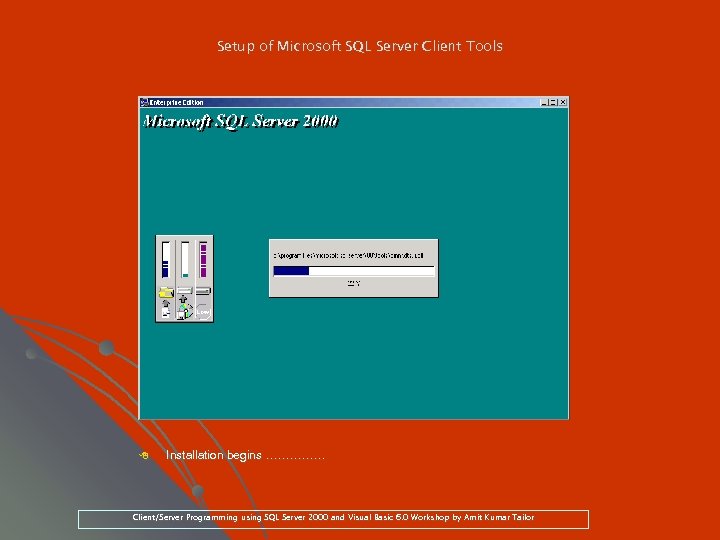
Task: Click the document icon below the folder
Action: (166, 313)
